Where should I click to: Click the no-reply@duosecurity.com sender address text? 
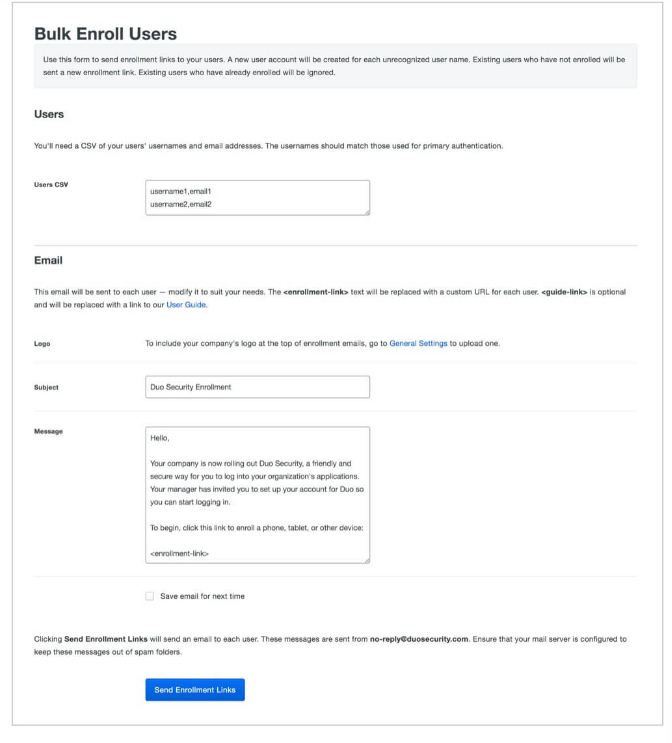419,639
